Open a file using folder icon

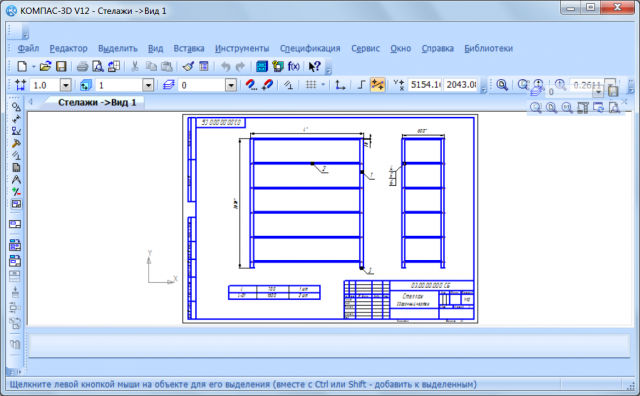(x=45, y=66)
